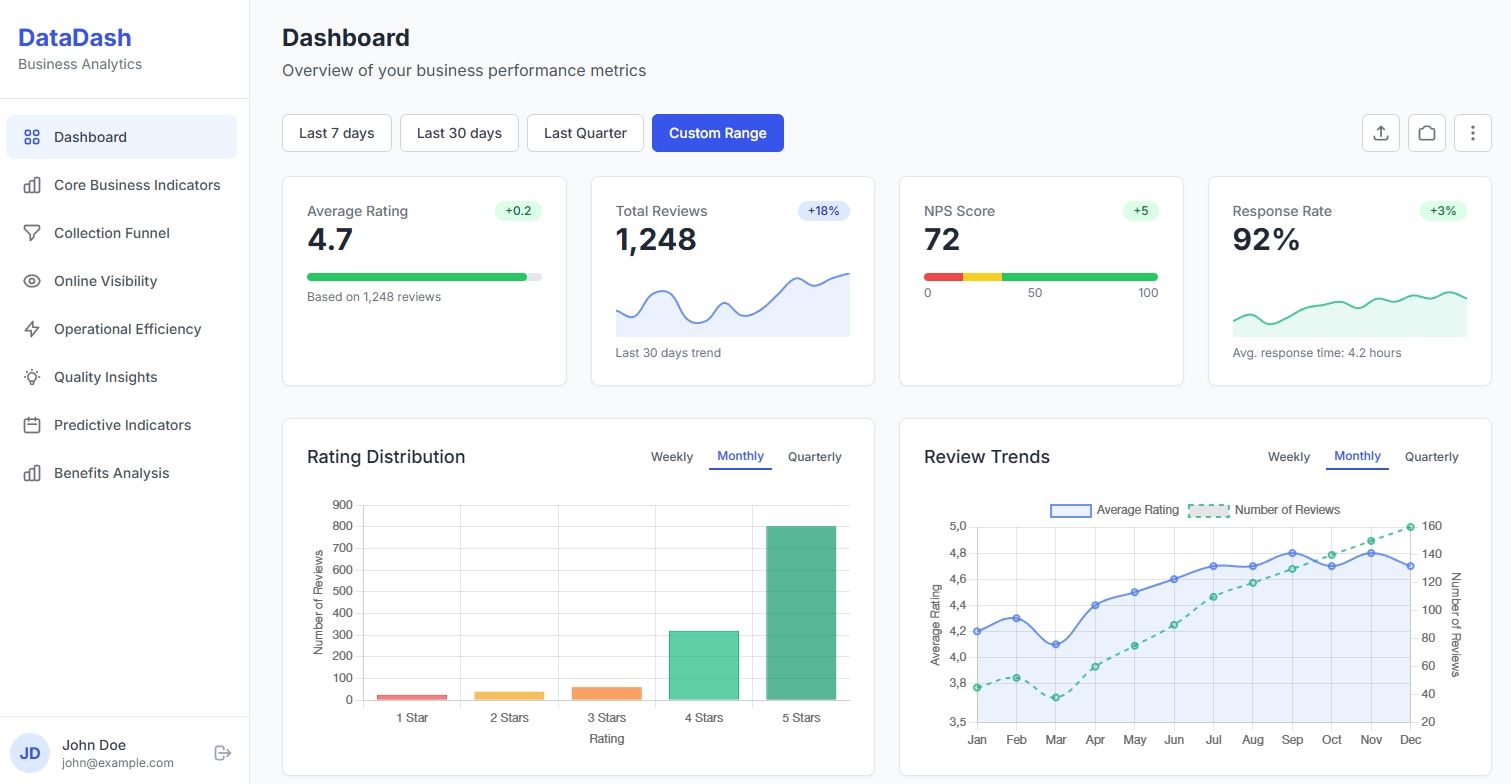Image resolution: width=1511 pixels, height=784 pixels.
Task: Select Last 30 days range
Action: (x=459, y=133)
